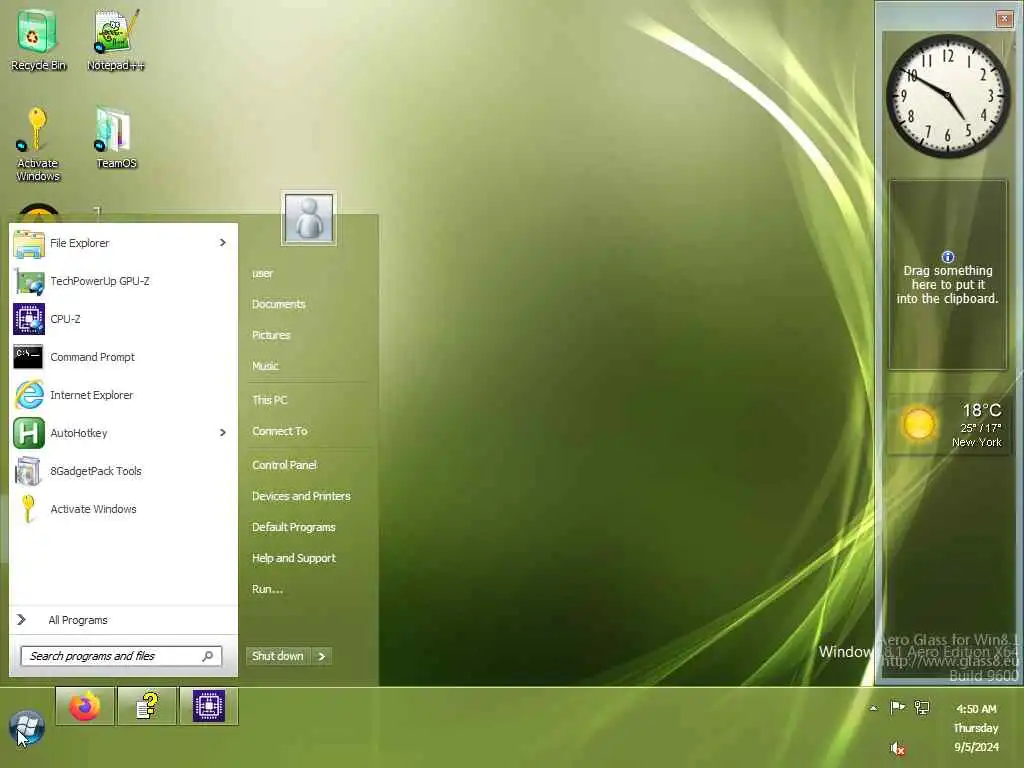Click the Activate Windows key icon in Start menu
This screenshot has width=1024, height=768.
pos(29,509)
